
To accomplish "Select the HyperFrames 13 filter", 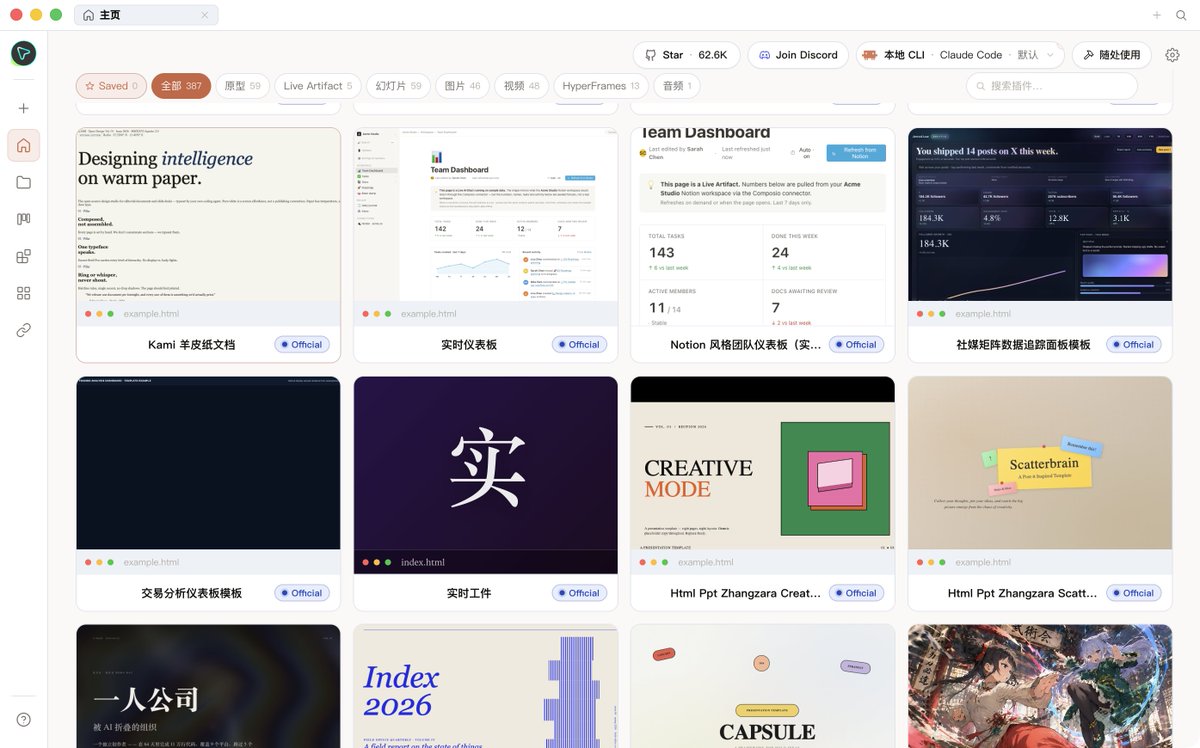I will pos(601,86).
